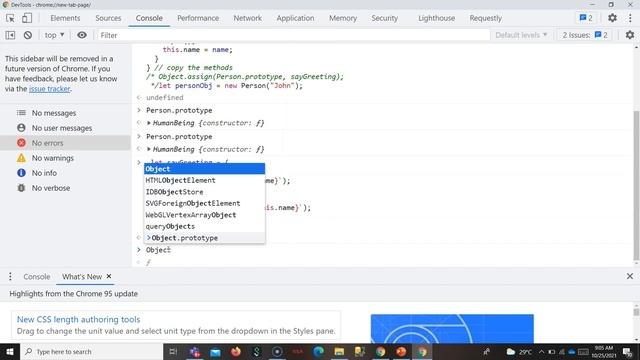Click the blue info icon beside No info
Screen dimensions: 640x360
[21, 173]
